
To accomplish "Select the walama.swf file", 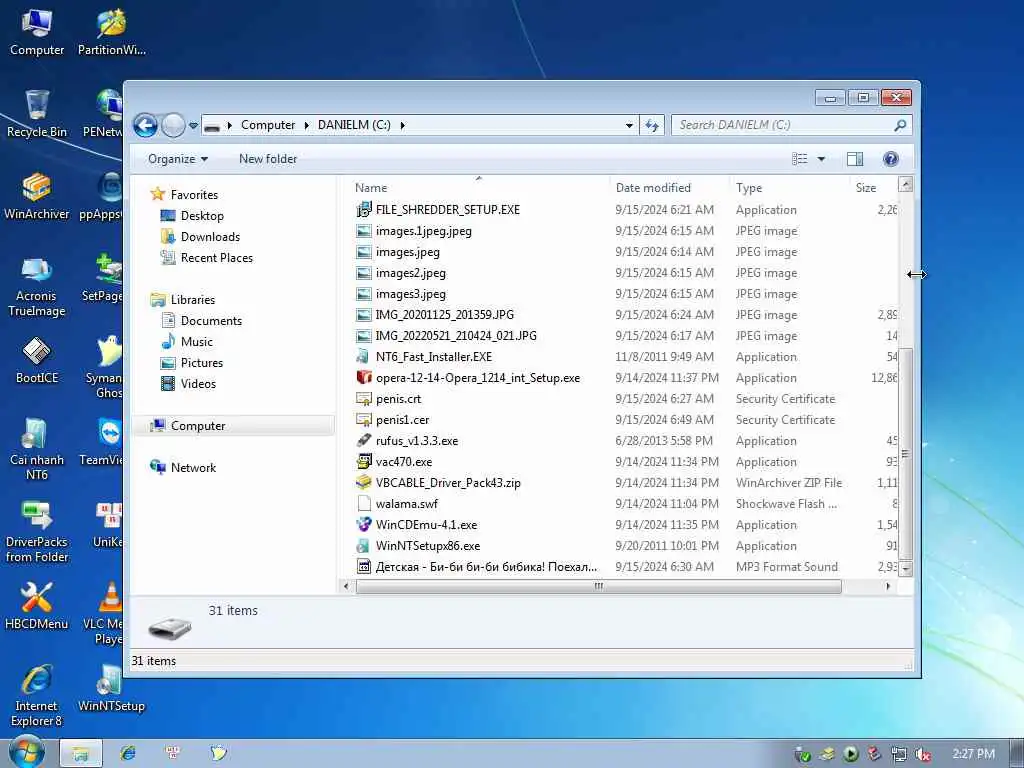I will (406, 504).
